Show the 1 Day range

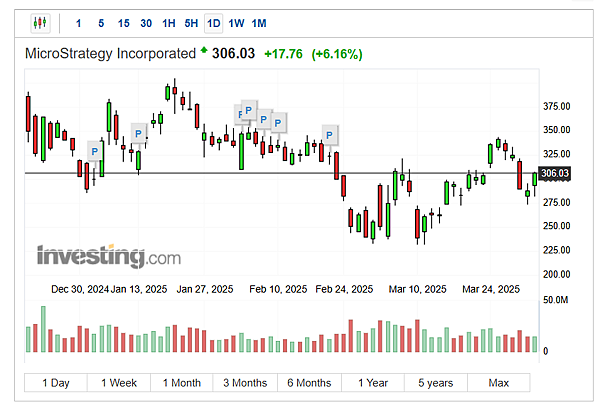click(x=56, y=383)
